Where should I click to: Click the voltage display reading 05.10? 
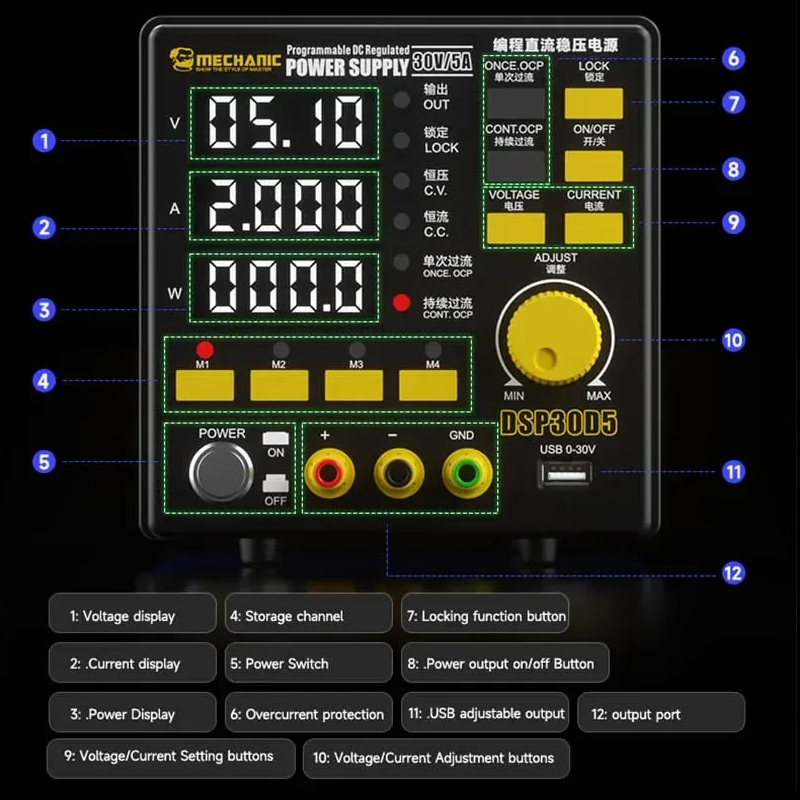286,123
